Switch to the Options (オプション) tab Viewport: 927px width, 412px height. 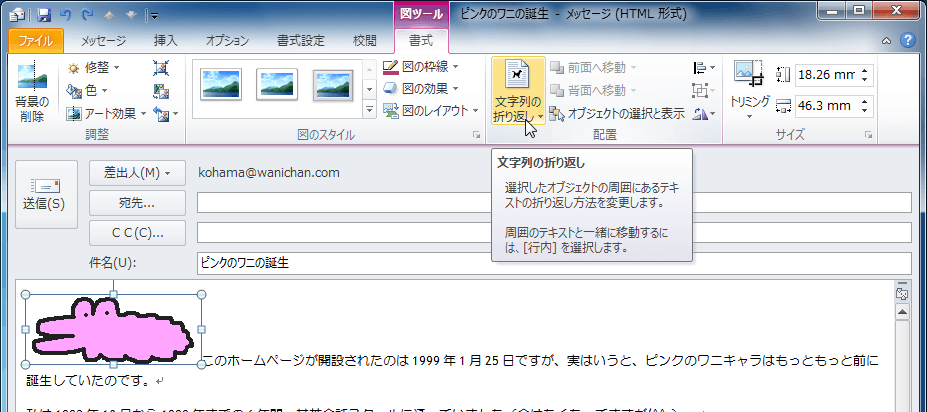click(228, 41)
